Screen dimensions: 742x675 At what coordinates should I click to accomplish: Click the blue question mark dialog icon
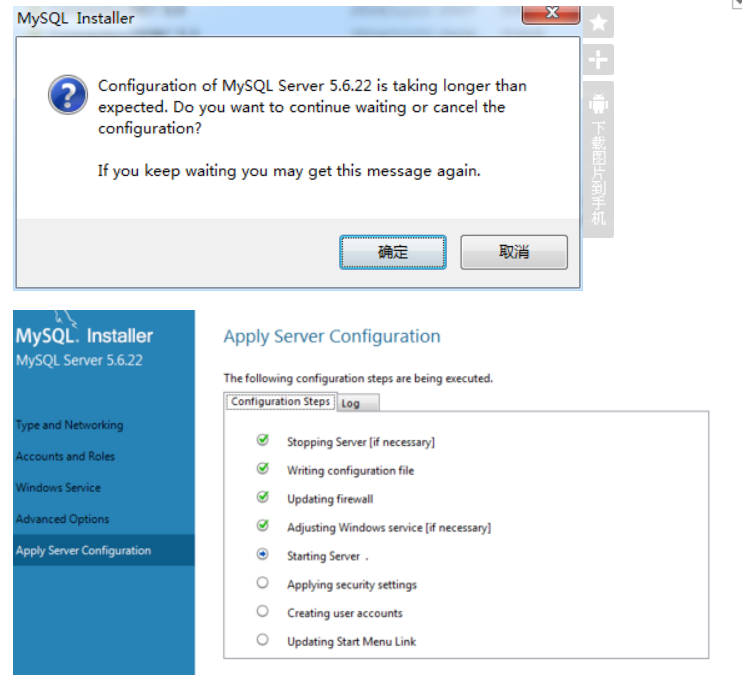point(68,95)
